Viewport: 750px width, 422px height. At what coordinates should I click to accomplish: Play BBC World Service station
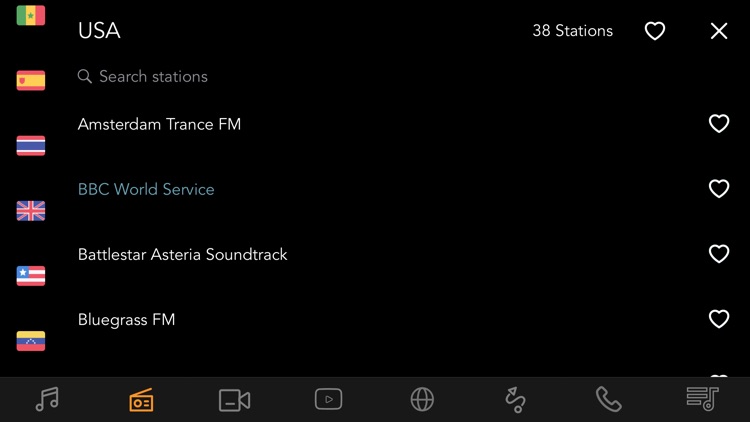tap(146, 189)
